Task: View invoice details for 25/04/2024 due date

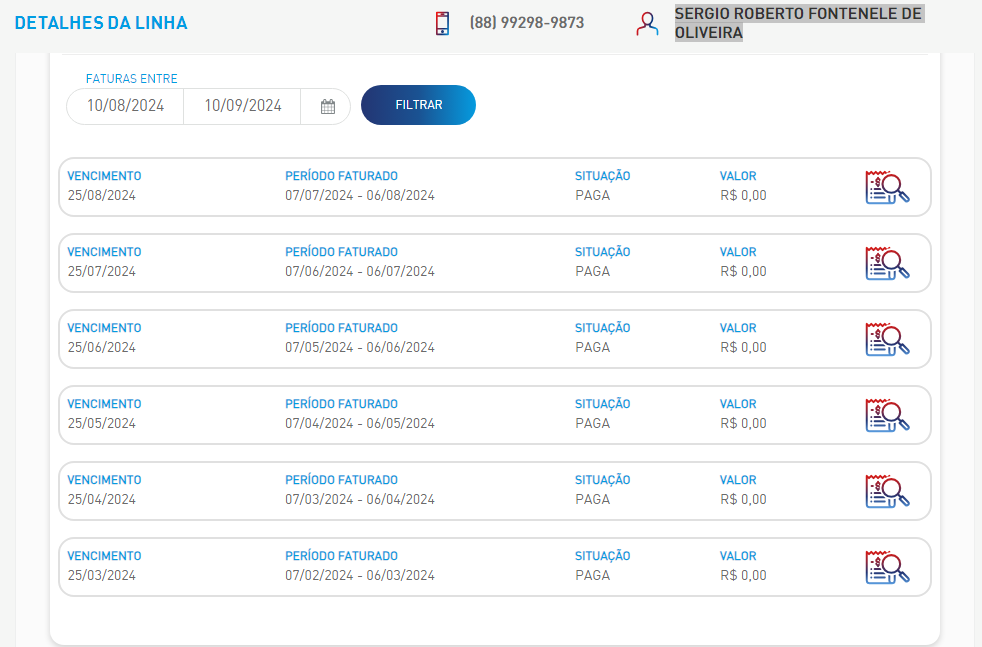Action: [x=887, y=491]
